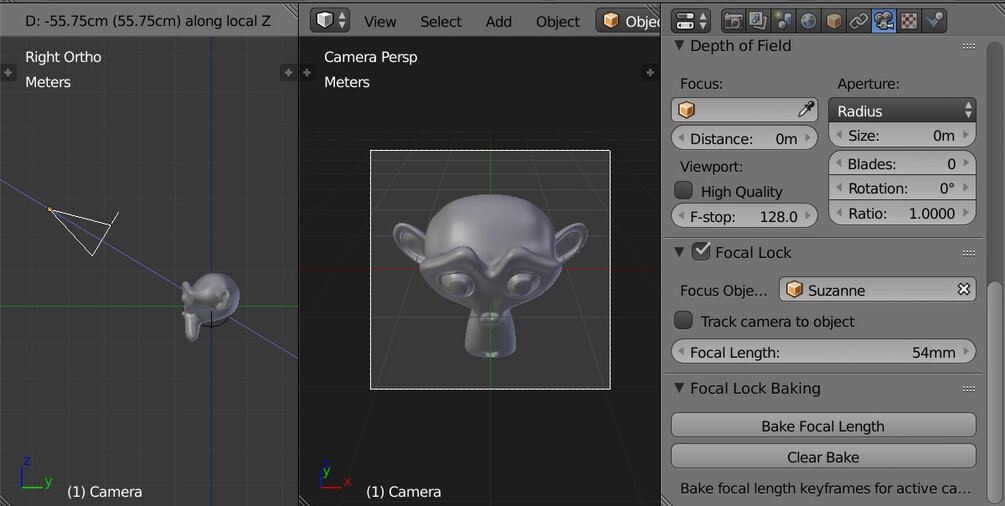This screenshot has height=506, width=1005.
Task: Open the Object mode dropdown in header
Action: pos(629,21)
